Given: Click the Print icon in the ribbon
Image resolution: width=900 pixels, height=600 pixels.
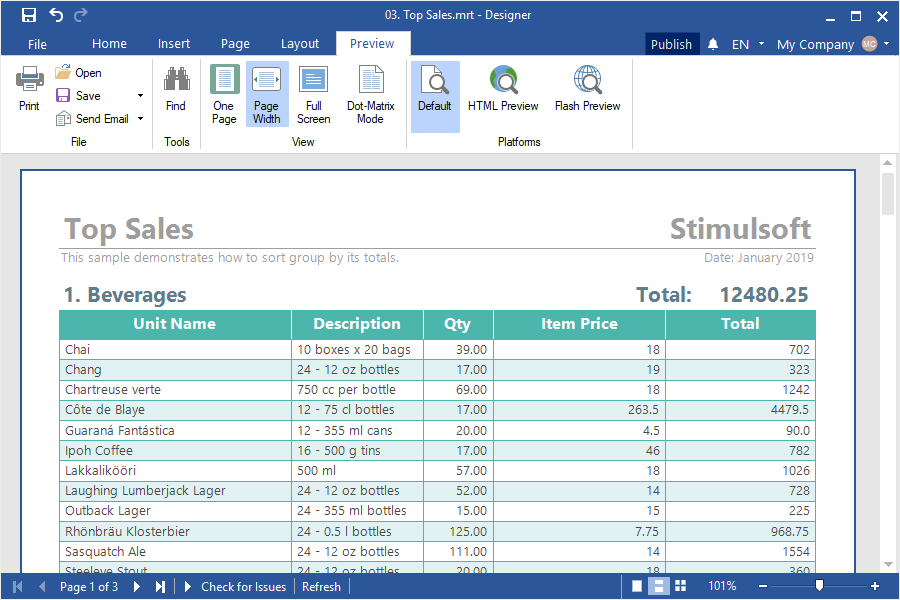Looking at the screenshot, I should [29, 89].
